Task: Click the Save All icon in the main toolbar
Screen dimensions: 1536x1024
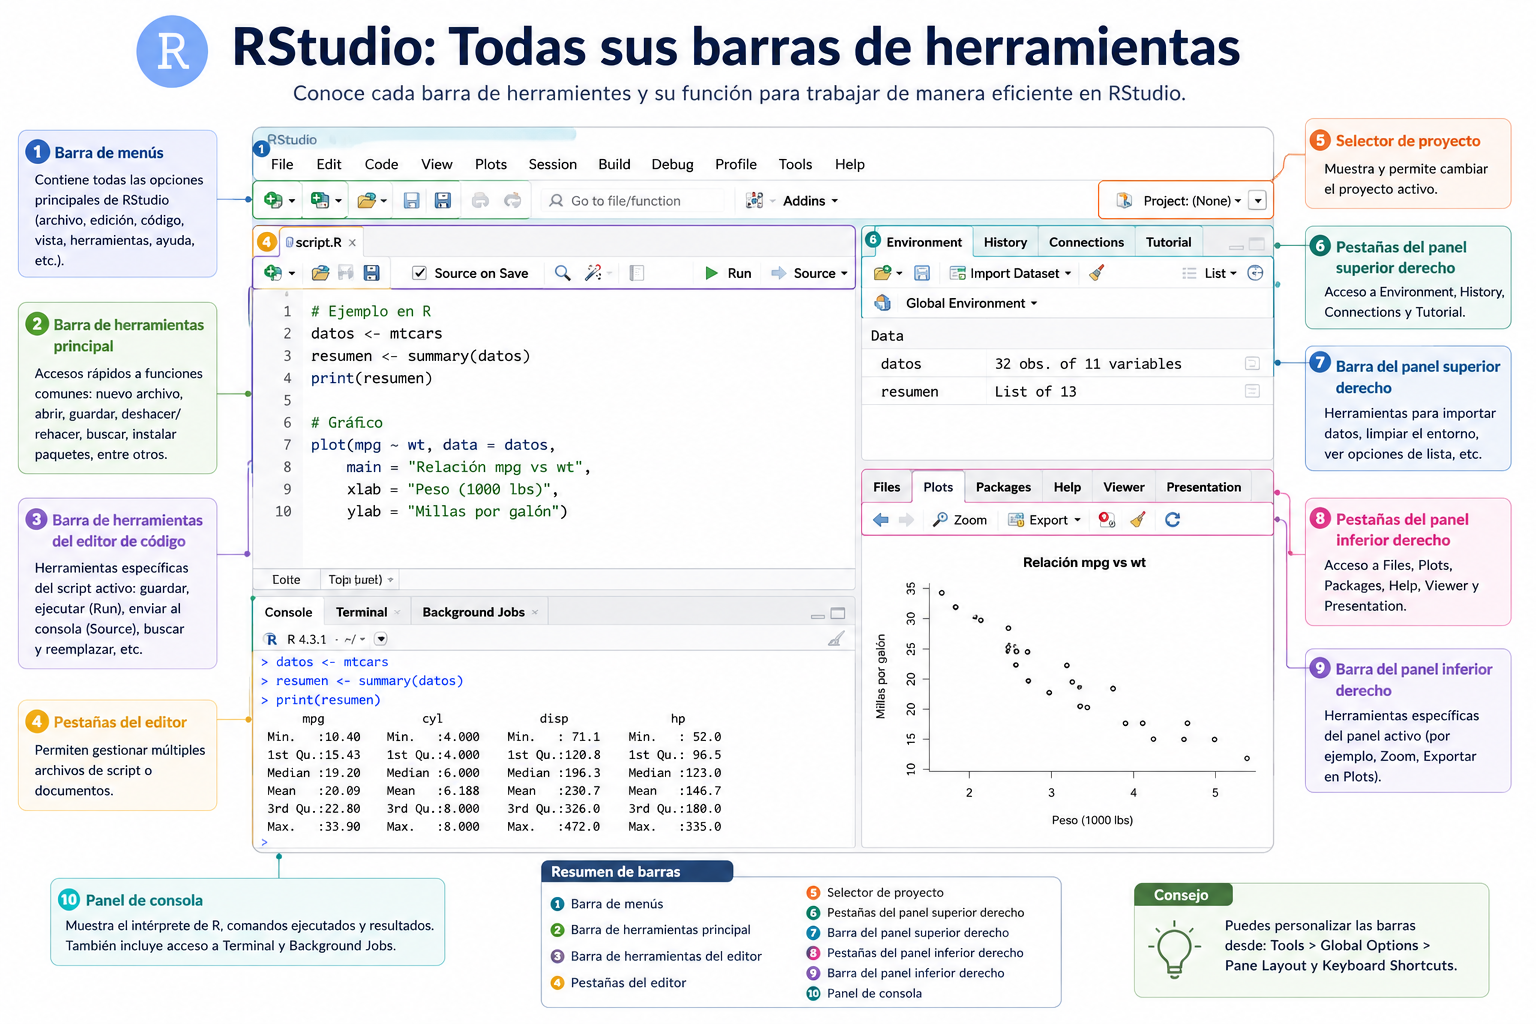Action: point(443,201)
